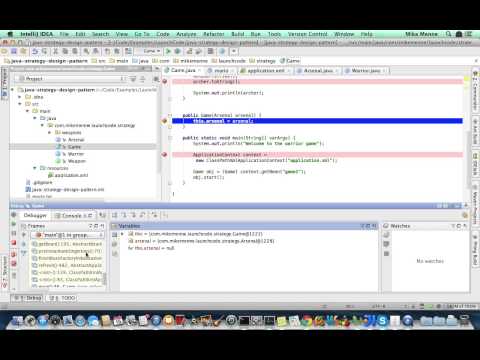Click the Debug tool window button at bottom
This screenshot has height=360, width=480.
[x=27, y=298]
